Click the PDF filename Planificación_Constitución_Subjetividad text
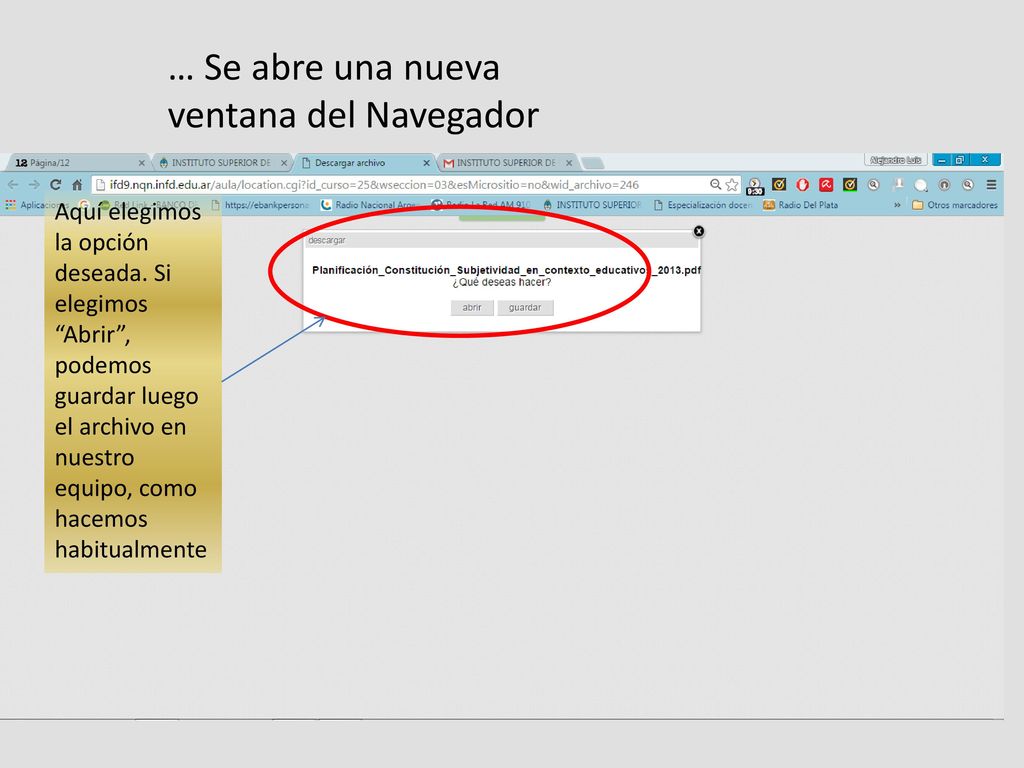Viewport: 1024px width, 768px height. coord(506,270)
